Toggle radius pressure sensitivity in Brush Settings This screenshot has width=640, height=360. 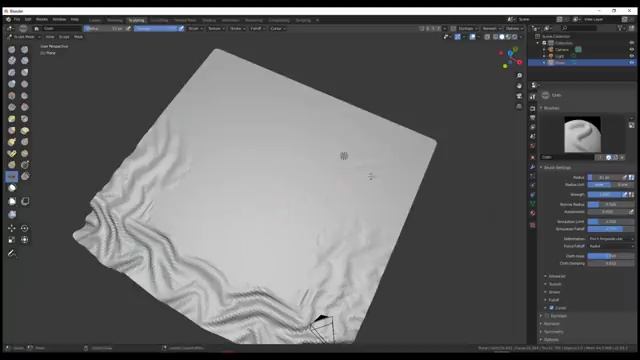[624, 177]
